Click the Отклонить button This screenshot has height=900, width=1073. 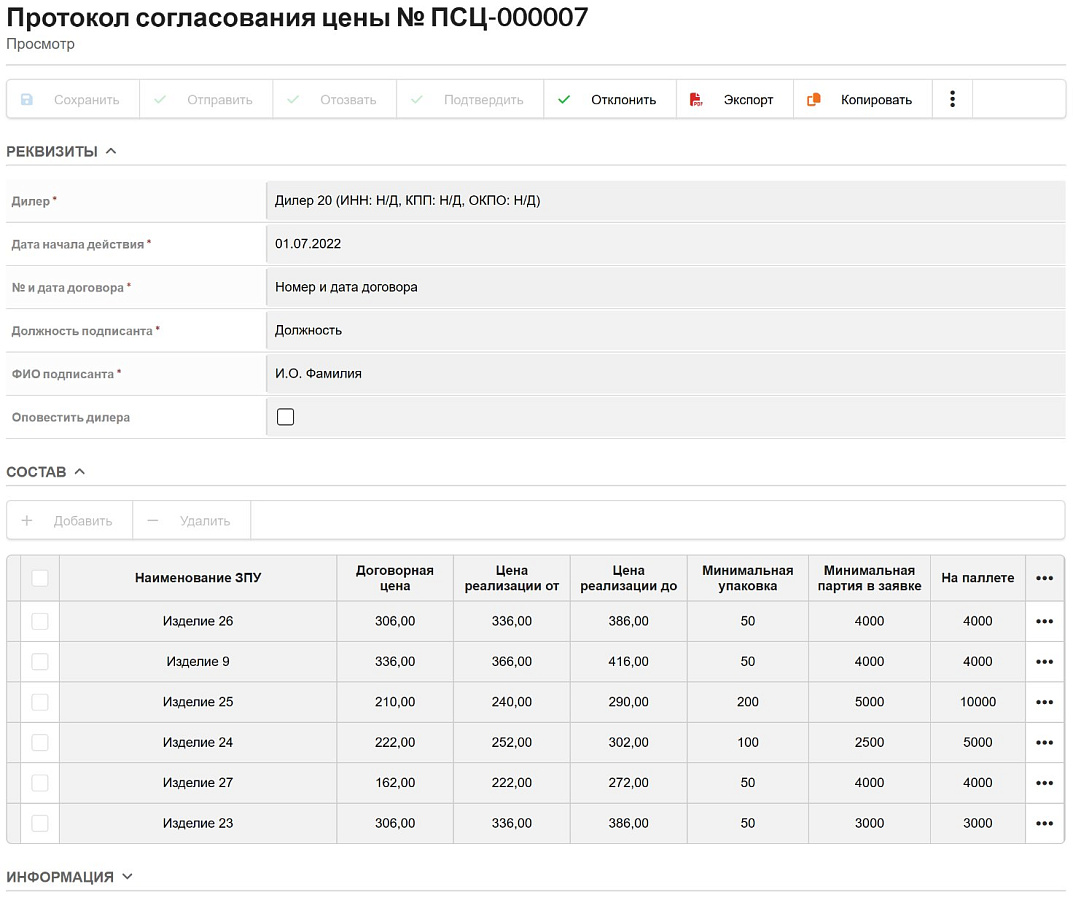tap(610, 100)
